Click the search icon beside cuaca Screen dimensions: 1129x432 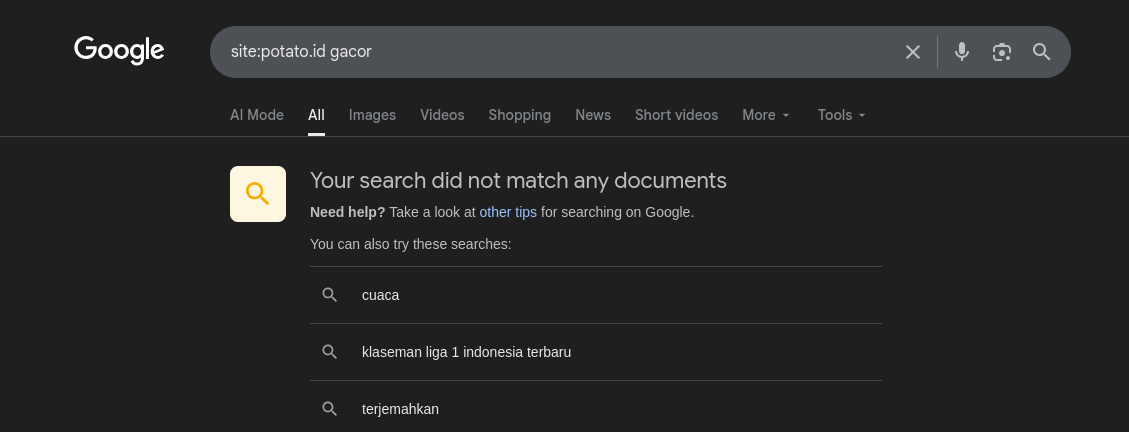(x=329, y=295)
